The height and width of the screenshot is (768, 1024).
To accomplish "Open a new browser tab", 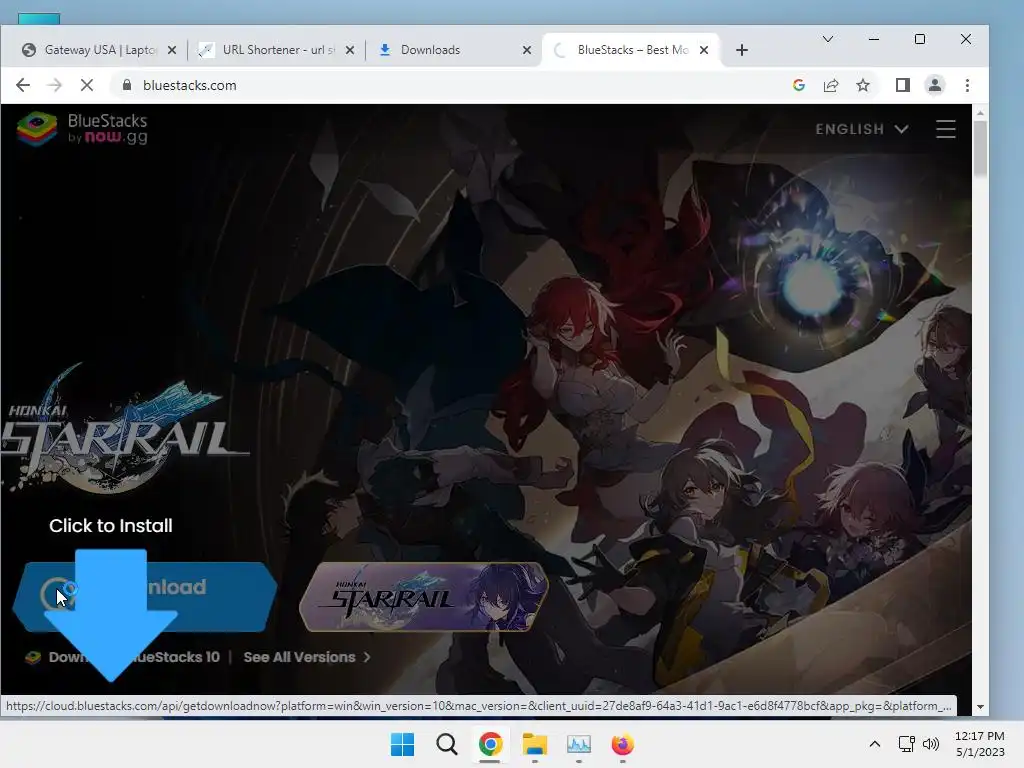I will click(x=742, y=50).
